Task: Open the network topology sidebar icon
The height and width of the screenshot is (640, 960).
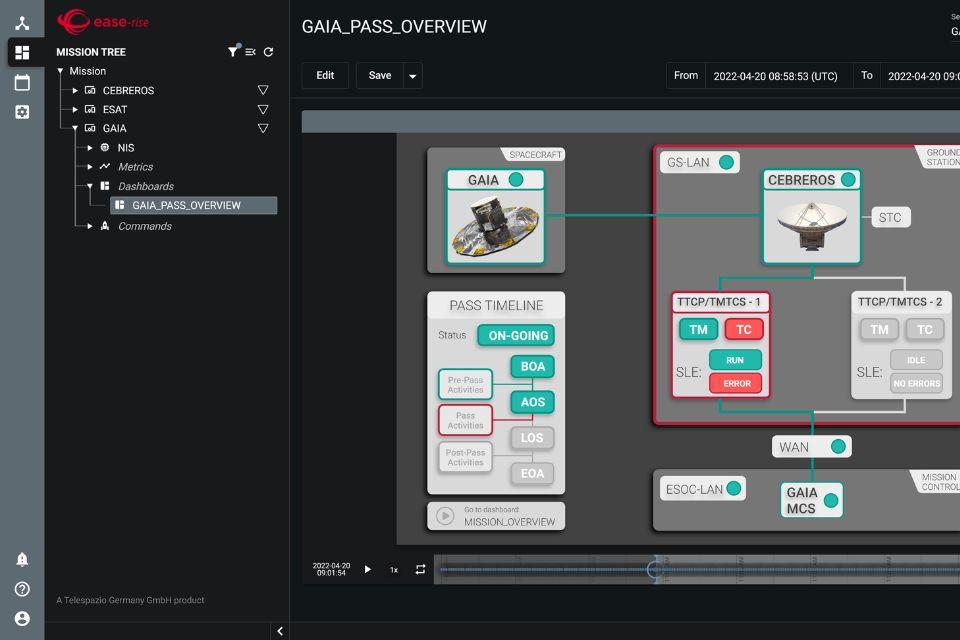Action: click(x=22, y=23)
